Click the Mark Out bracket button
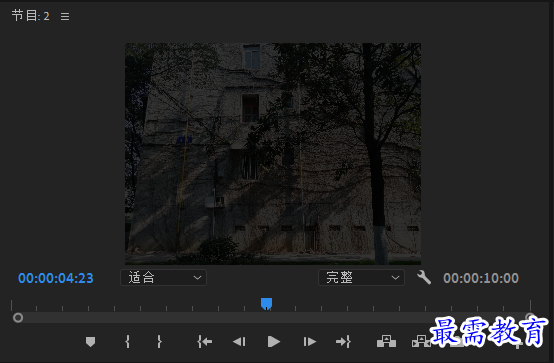Image resolution: width=554 pixels, height=363 pixels. 159,341
